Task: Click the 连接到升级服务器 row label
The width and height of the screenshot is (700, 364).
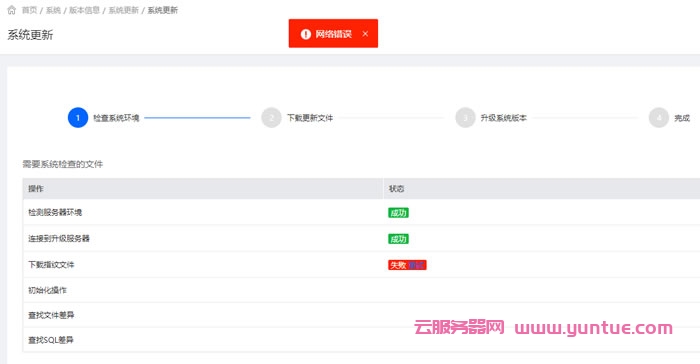Action: (x=59, y=238)
